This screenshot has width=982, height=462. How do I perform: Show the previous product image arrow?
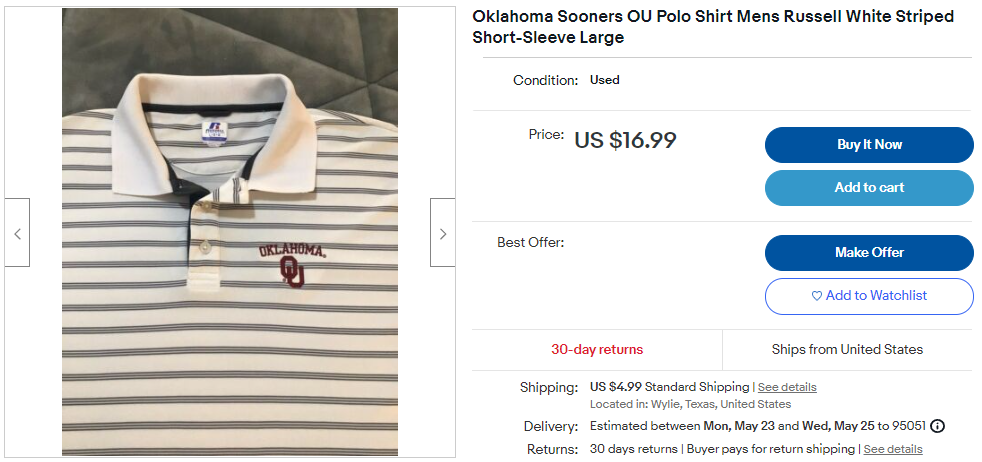(x=17, y=233)
